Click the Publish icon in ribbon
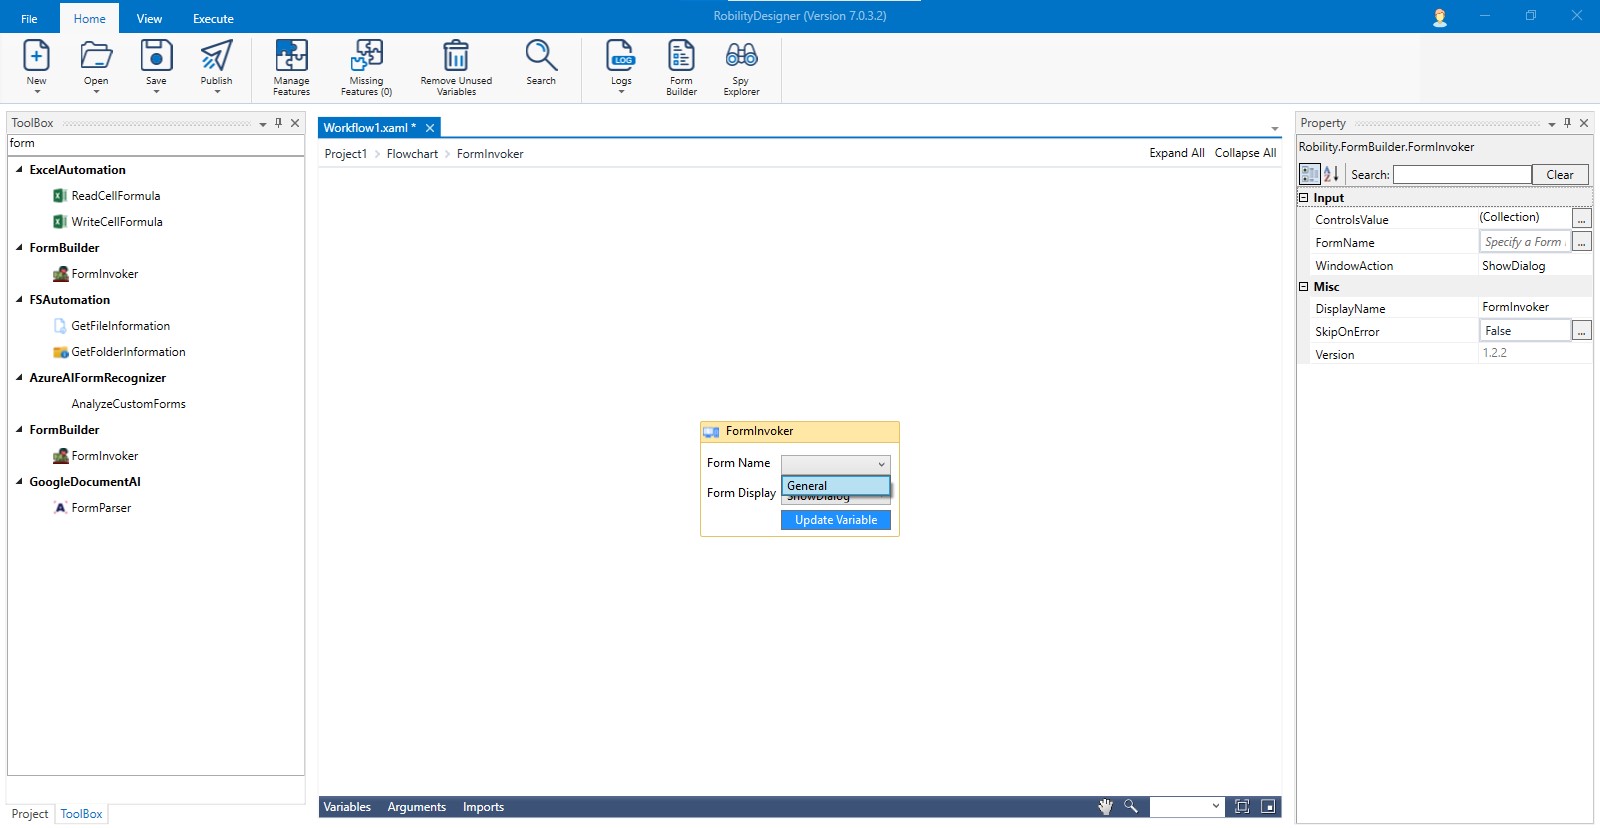Viewport: 1600px width, 828px height. click(x=216, y=57)
